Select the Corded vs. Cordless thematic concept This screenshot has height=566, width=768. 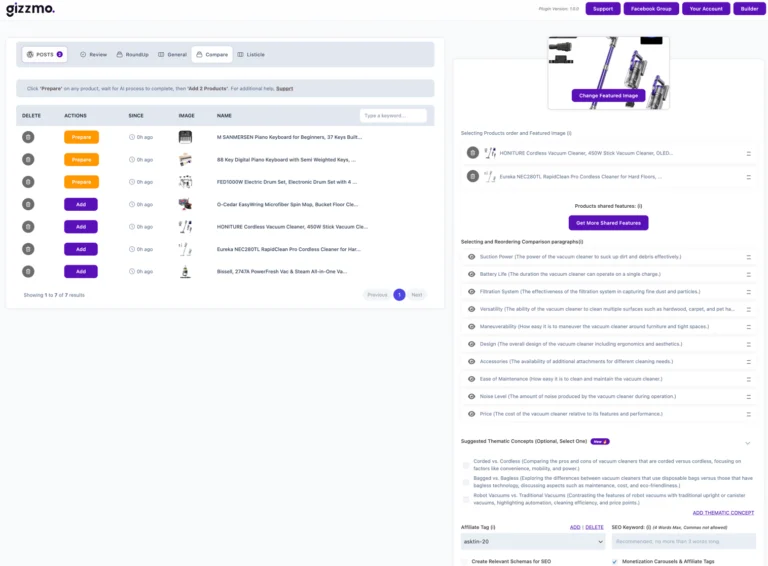[x=466, y=464]
